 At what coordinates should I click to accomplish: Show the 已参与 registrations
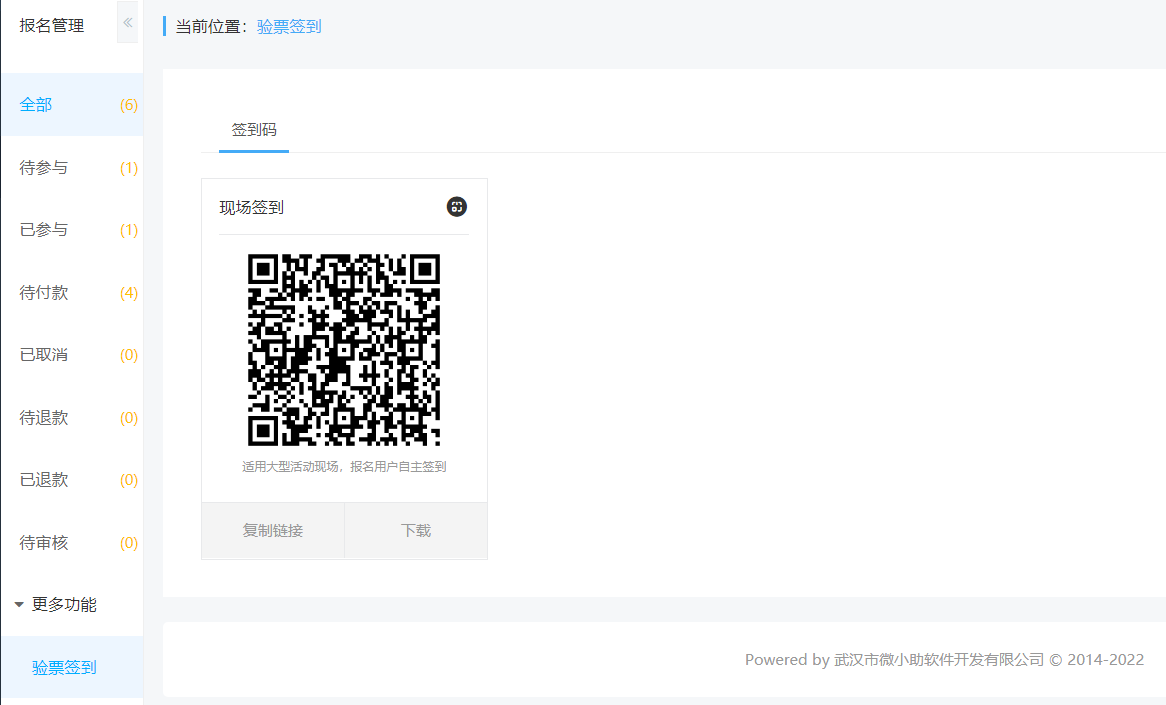tap(72, 230)
